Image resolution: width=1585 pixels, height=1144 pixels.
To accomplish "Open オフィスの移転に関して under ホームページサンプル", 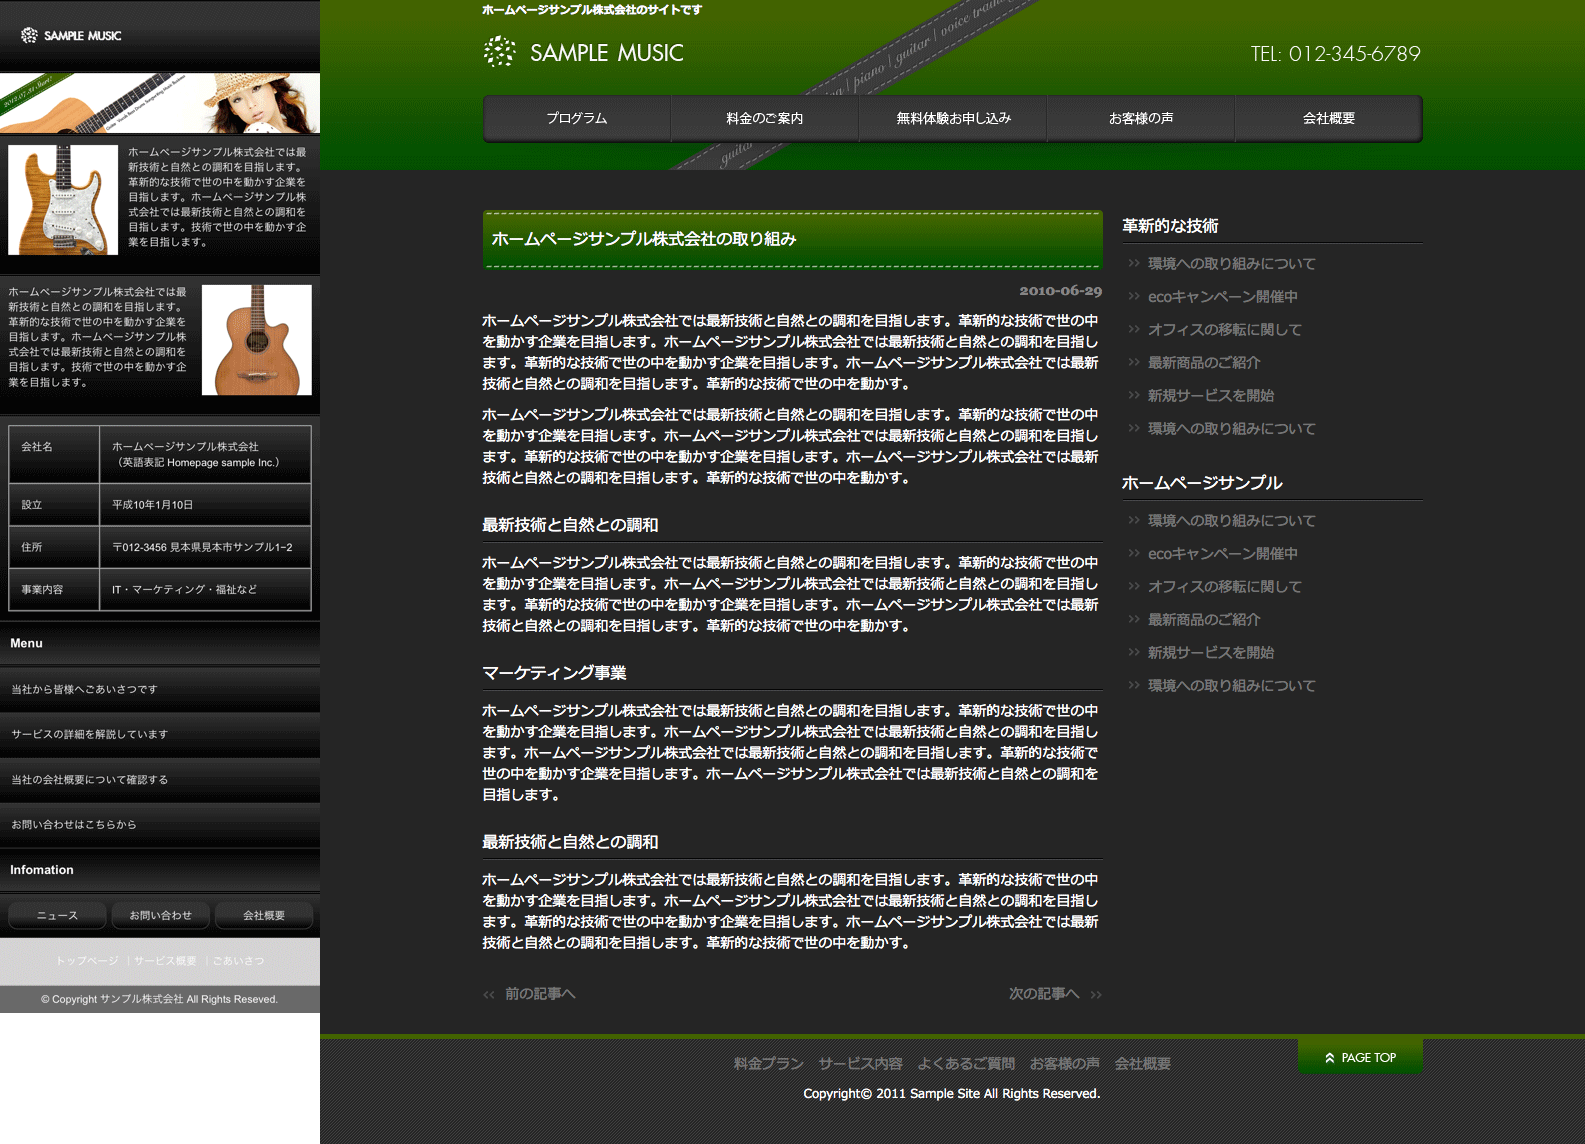I will pos(1224,587).
